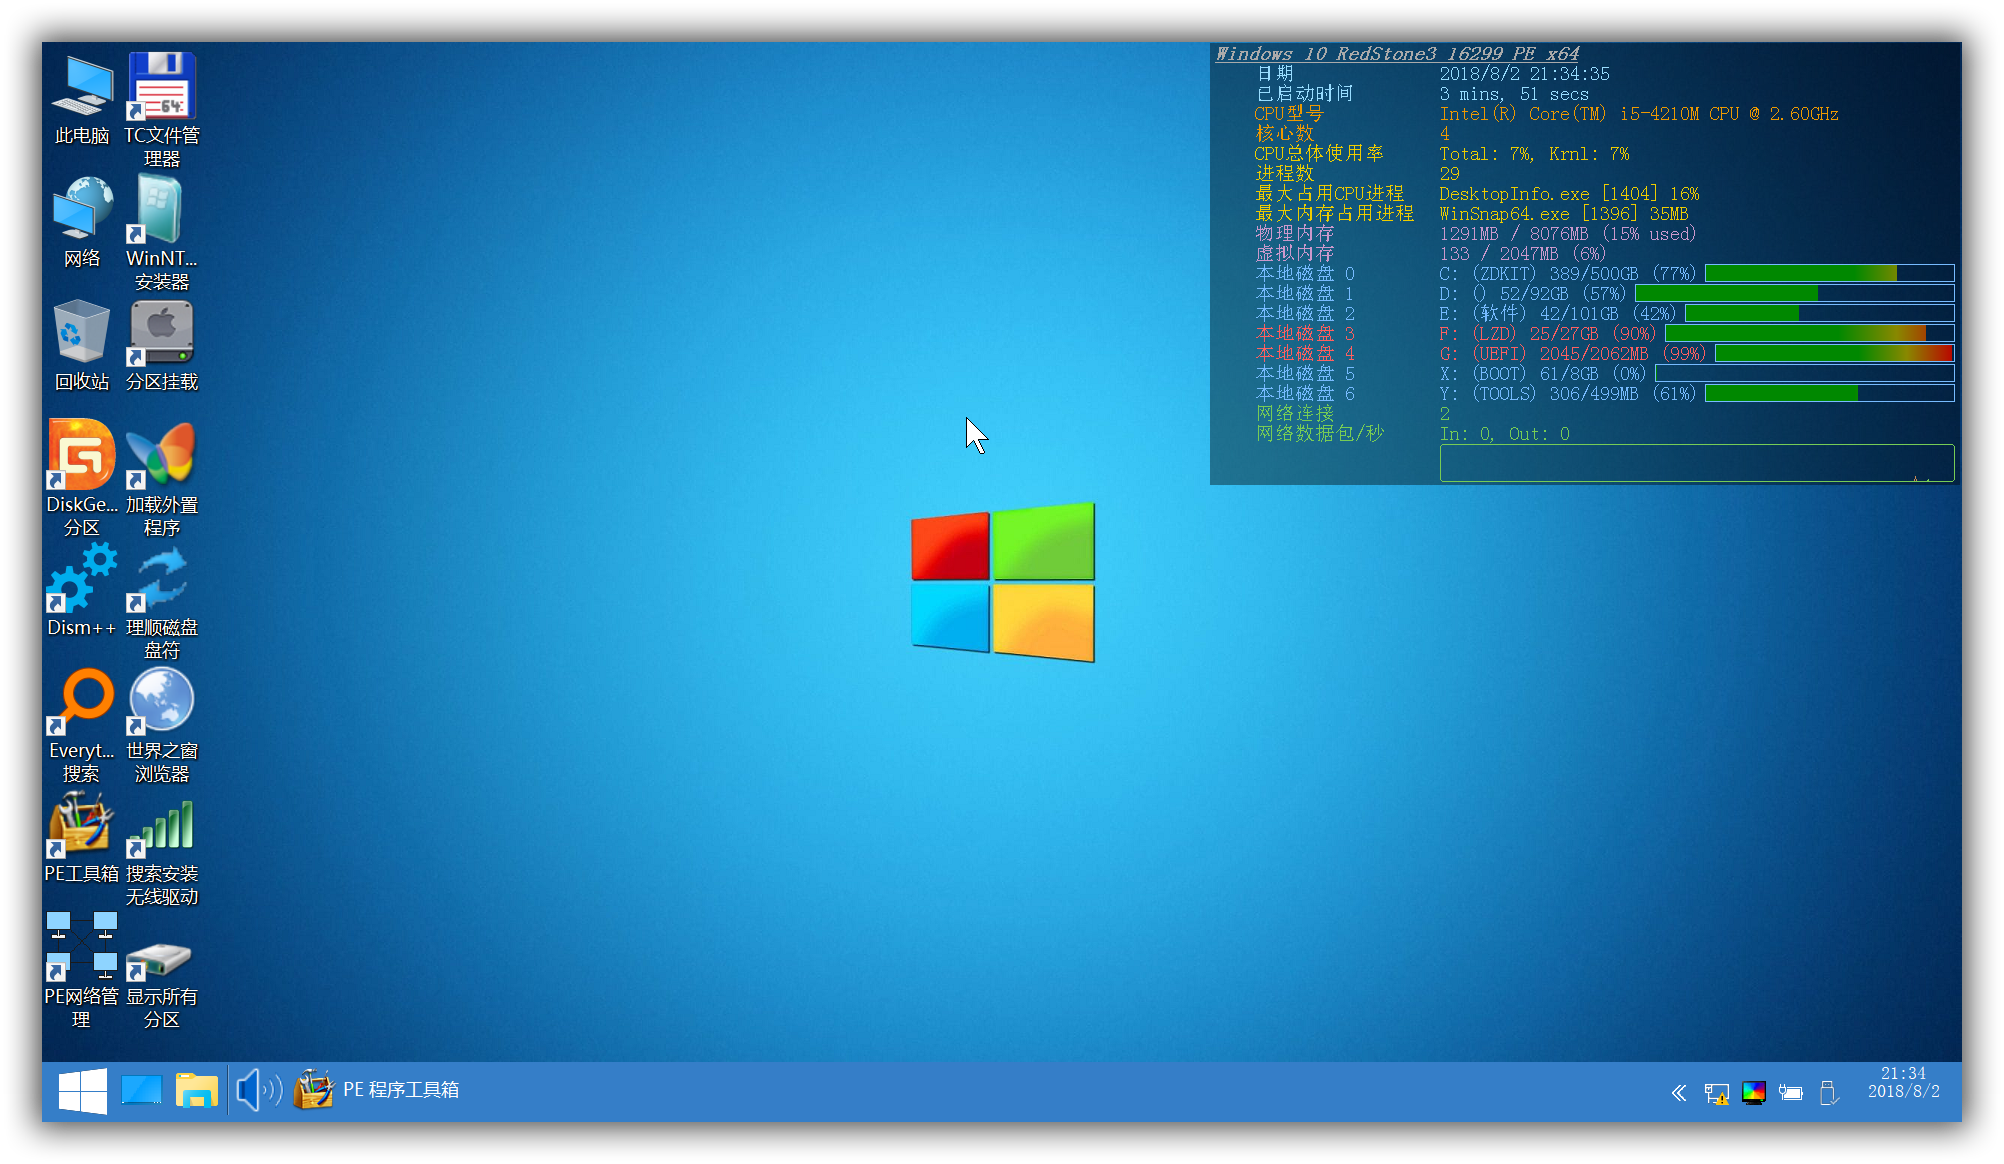The width and height of the screenshot is (2004, 1164).
Task: Open the Windows Start button
Action: click(83, 1090)
